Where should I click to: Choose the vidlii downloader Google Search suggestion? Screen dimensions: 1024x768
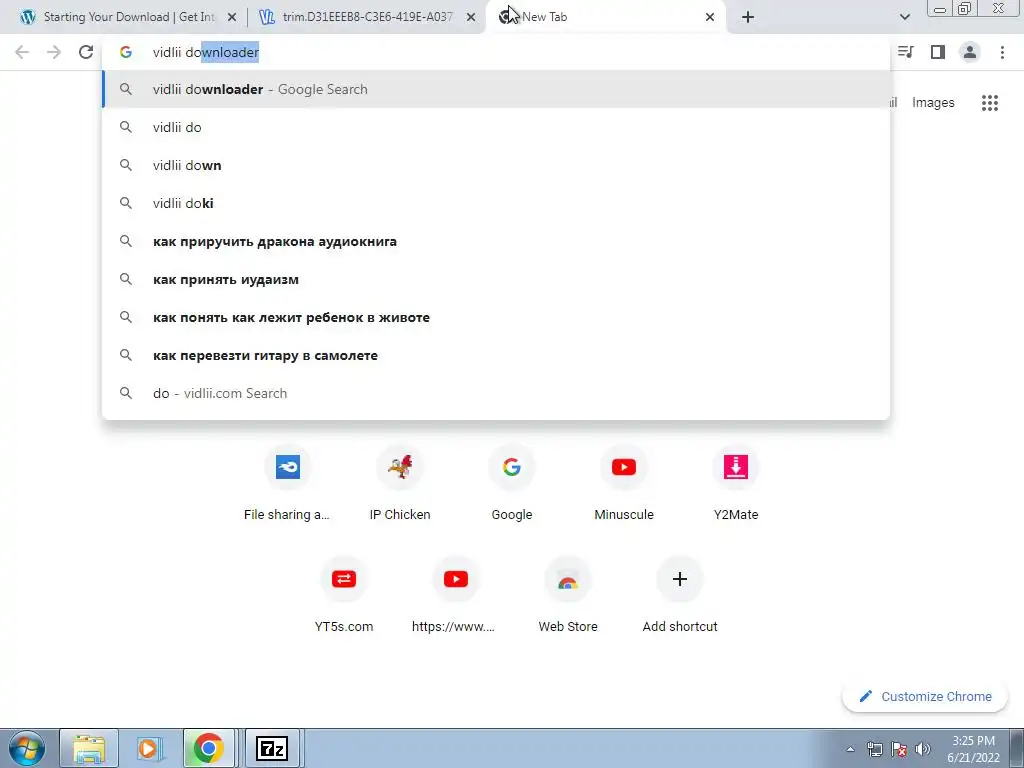(x=496, y=89)
